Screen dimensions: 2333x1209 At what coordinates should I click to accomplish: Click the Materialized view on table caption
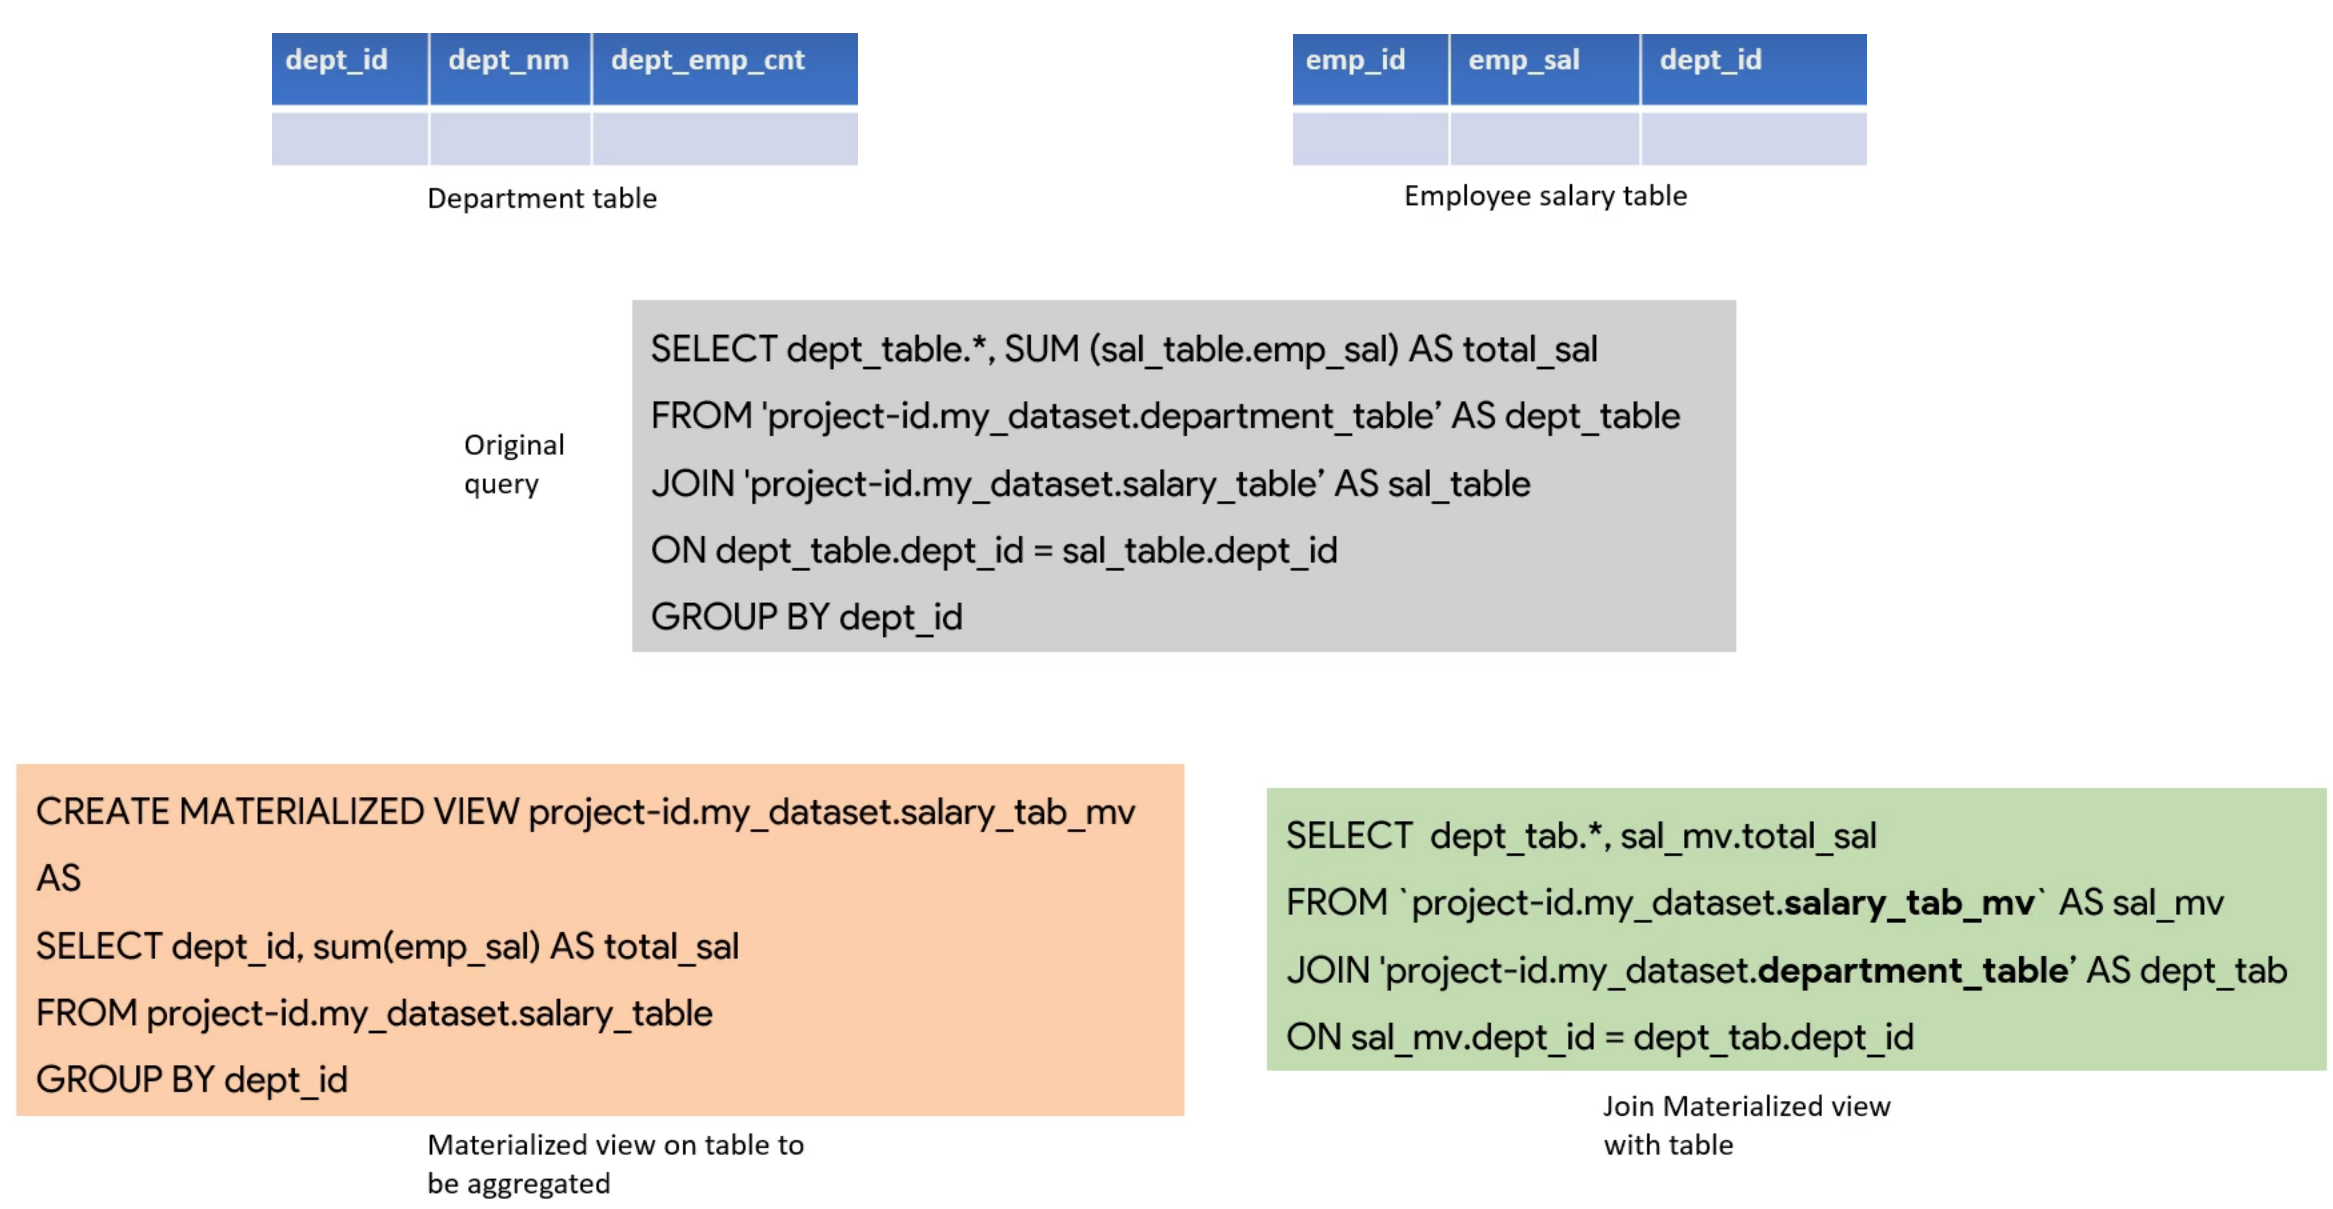click(x=615, y=1164)
